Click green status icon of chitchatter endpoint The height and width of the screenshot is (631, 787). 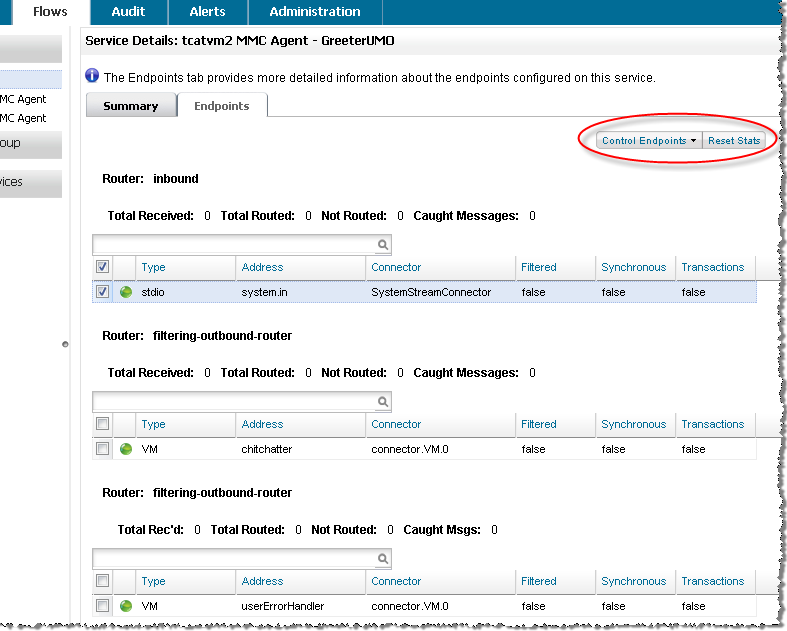coord(126,449)
